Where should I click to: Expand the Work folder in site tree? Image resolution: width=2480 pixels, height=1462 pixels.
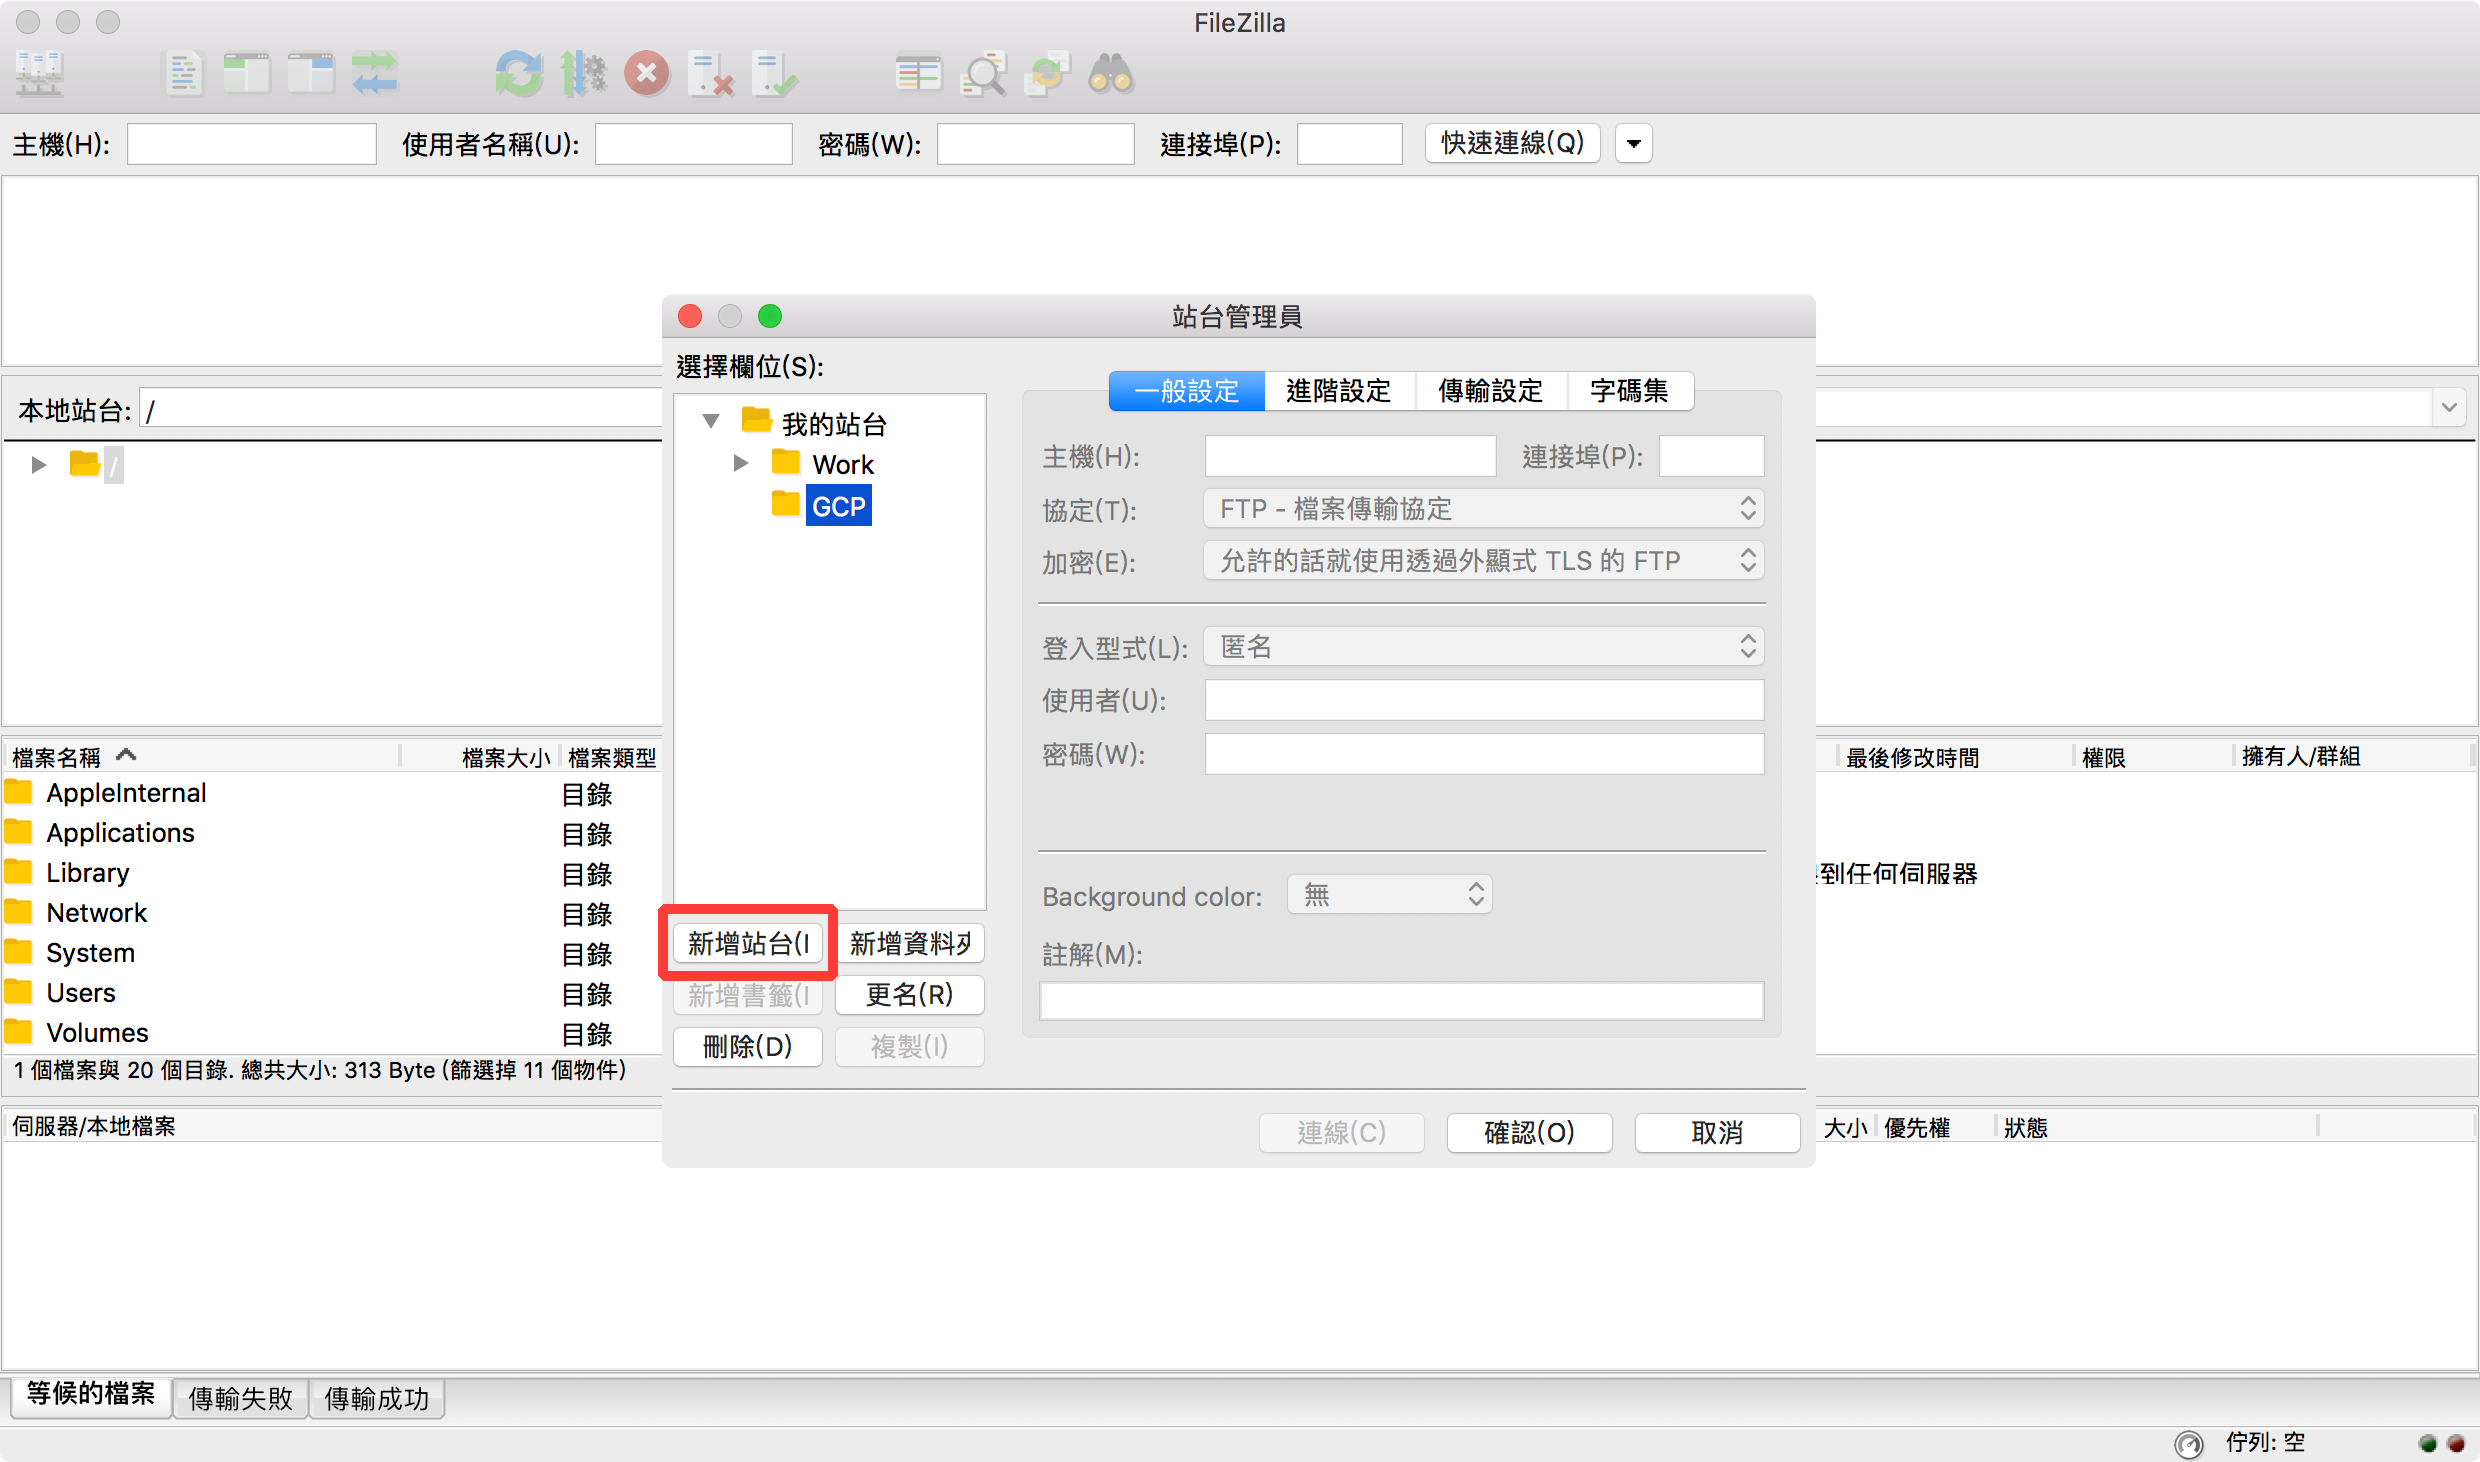pos(741,463)
